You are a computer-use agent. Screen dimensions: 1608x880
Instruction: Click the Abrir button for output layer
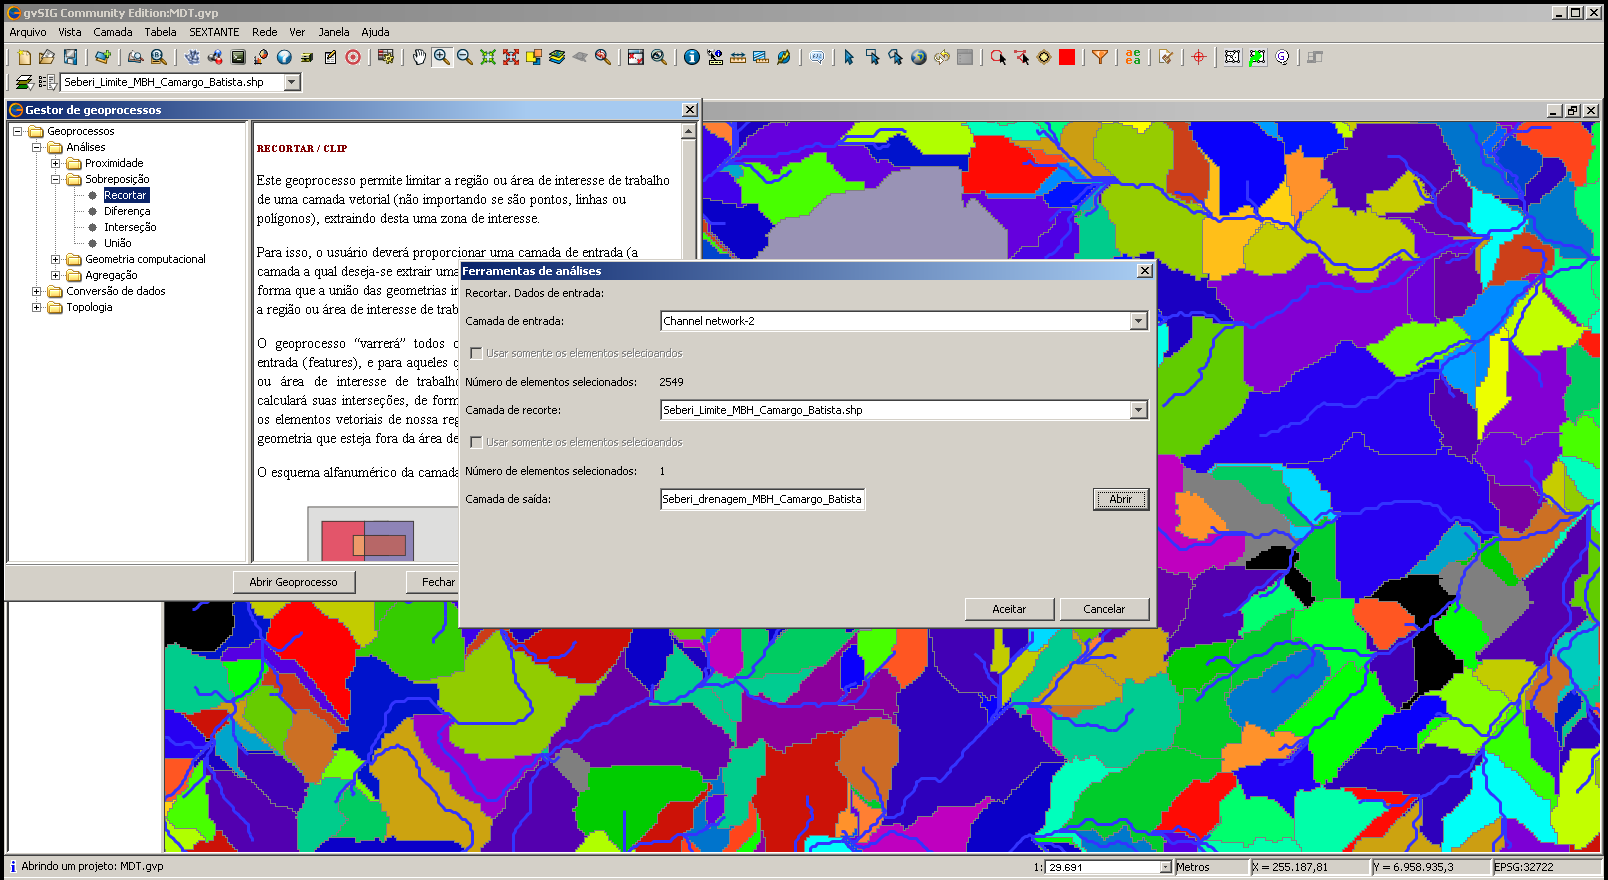pyautogui.click(x=1120, y=499)
